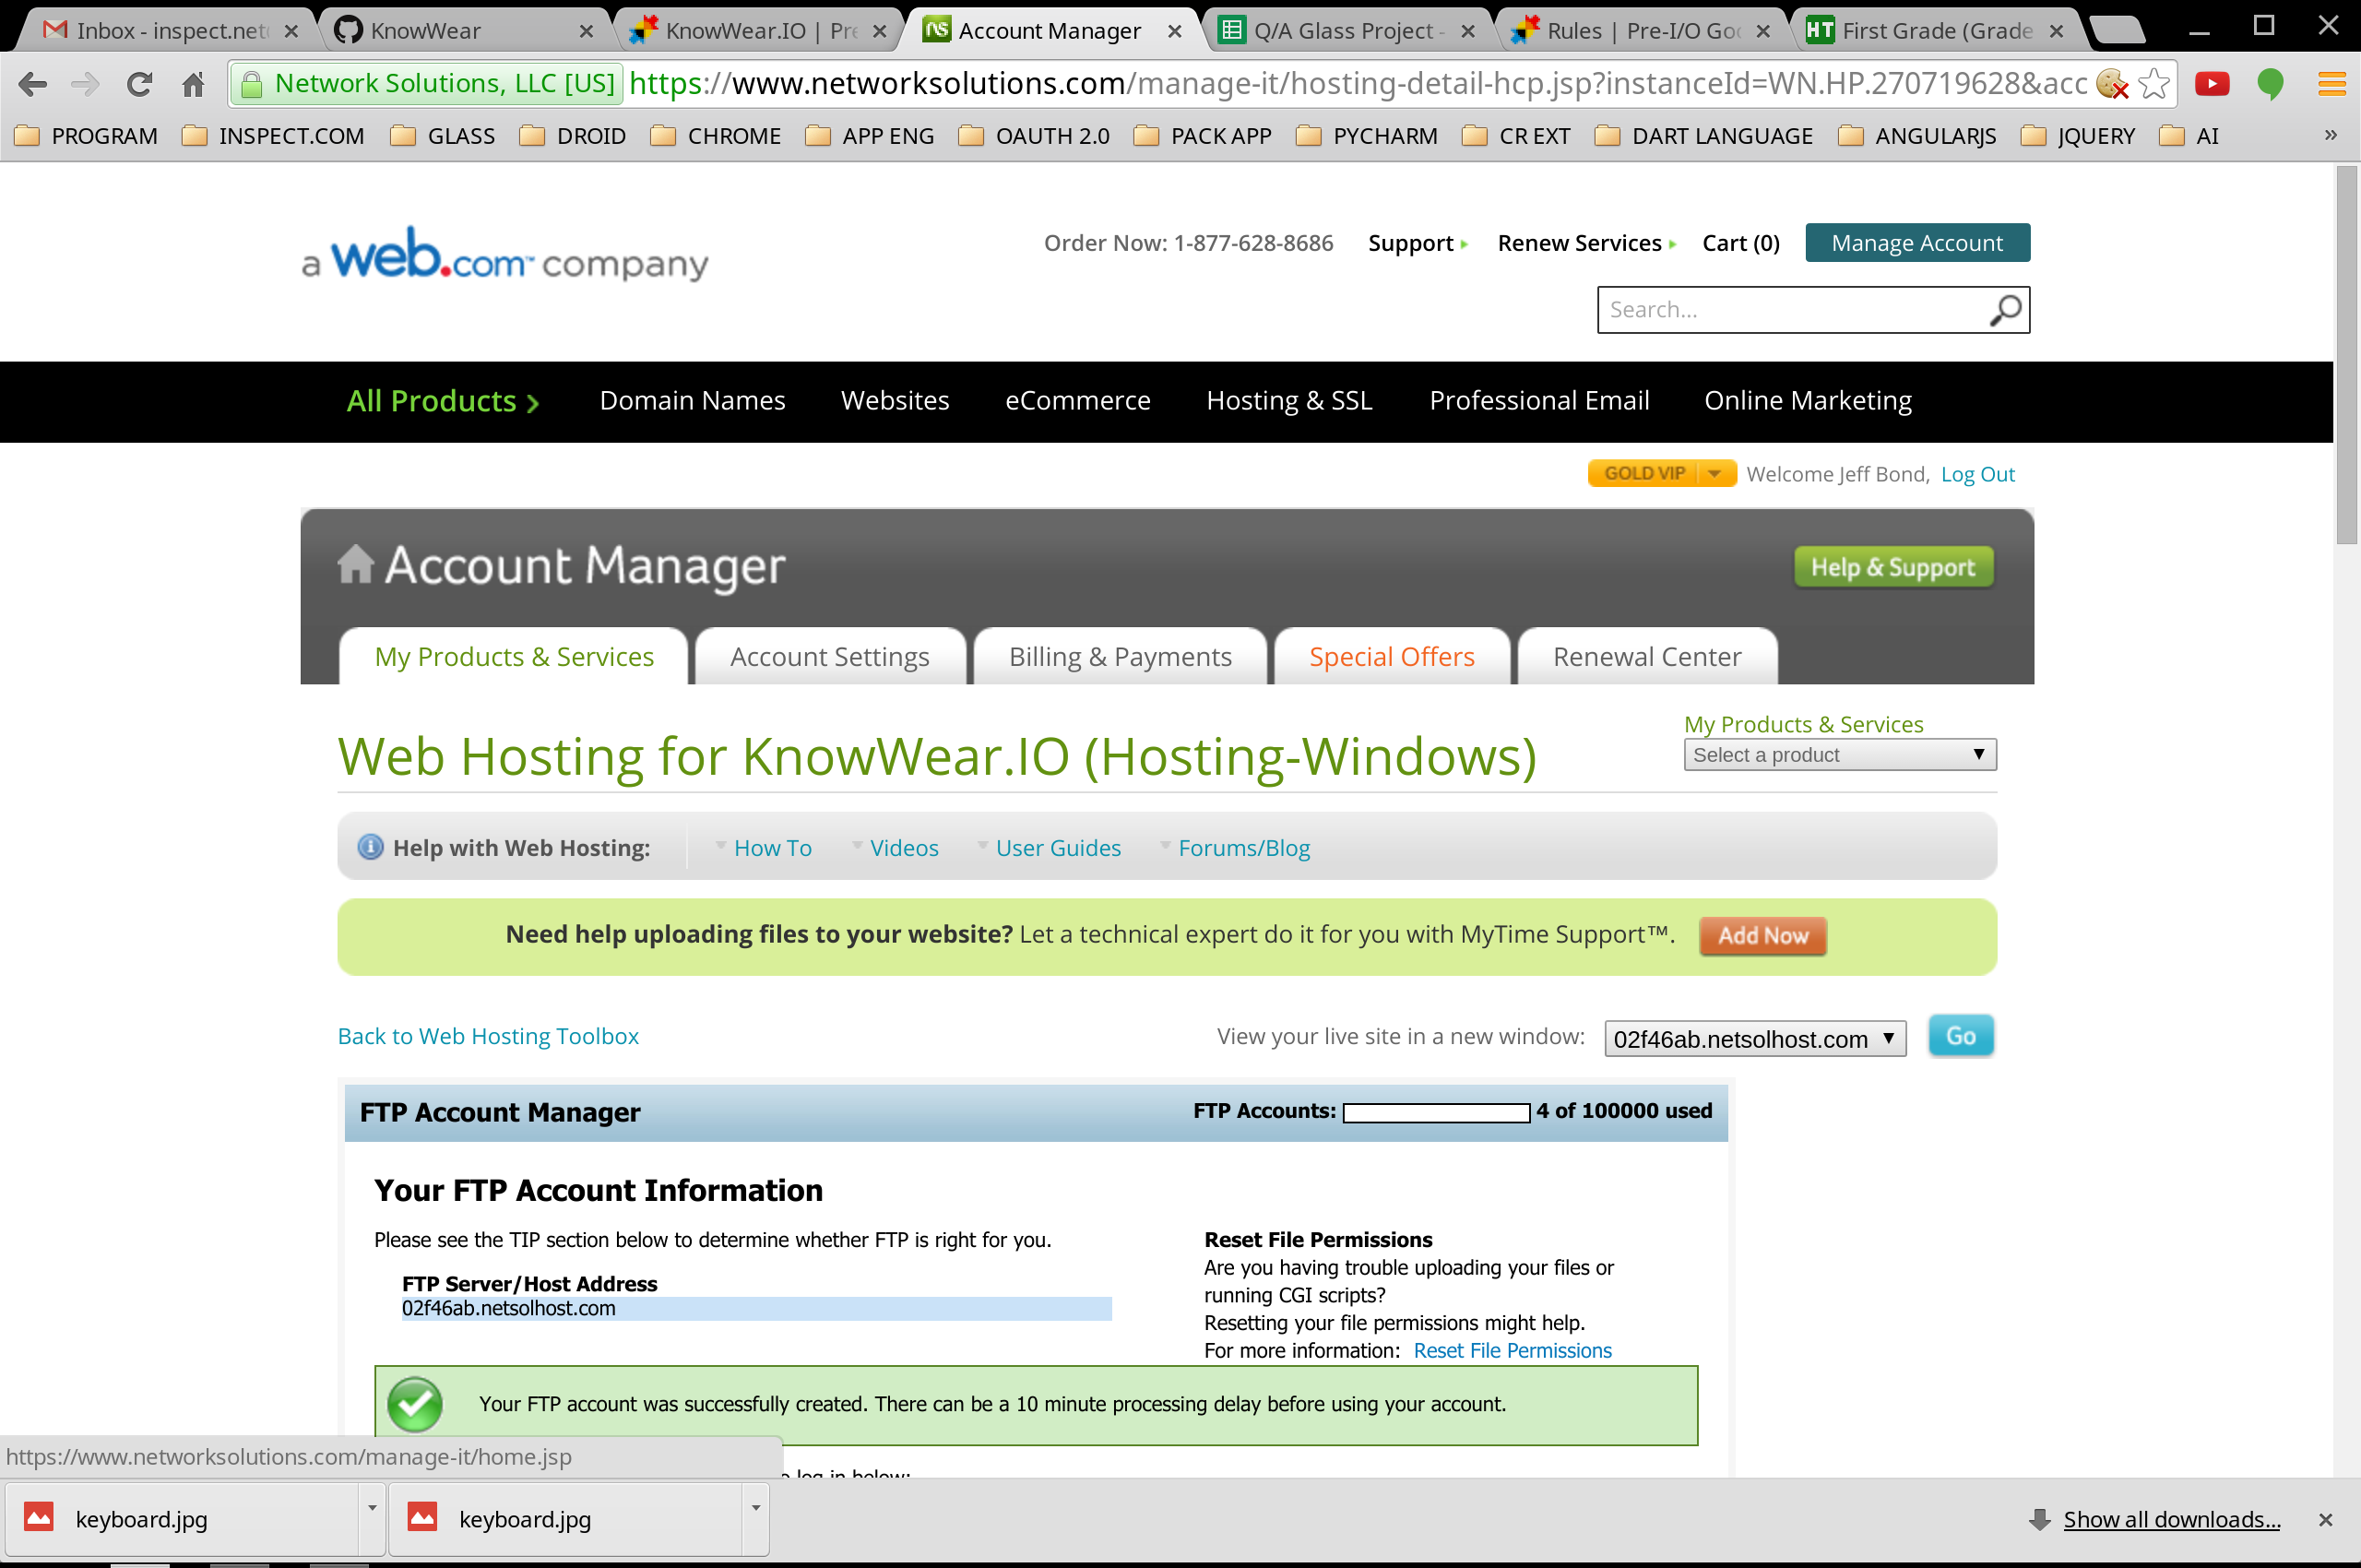Switch to the Billing & Payments tab

tap(1119, 657)
